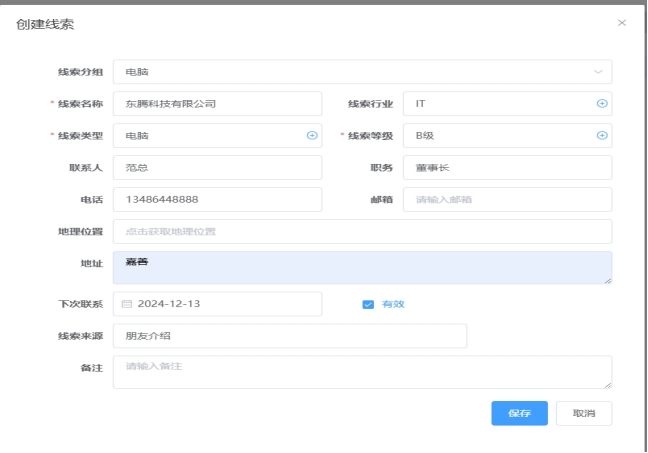Click the plus icon in 线索类型 field
The width and height of the screenshot is (648, 453).
(312, 136)
